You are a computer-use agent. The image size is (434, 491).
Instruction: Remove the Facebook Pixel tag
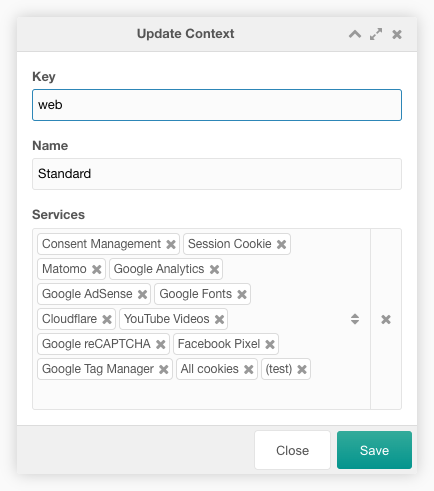coord(270,344)
